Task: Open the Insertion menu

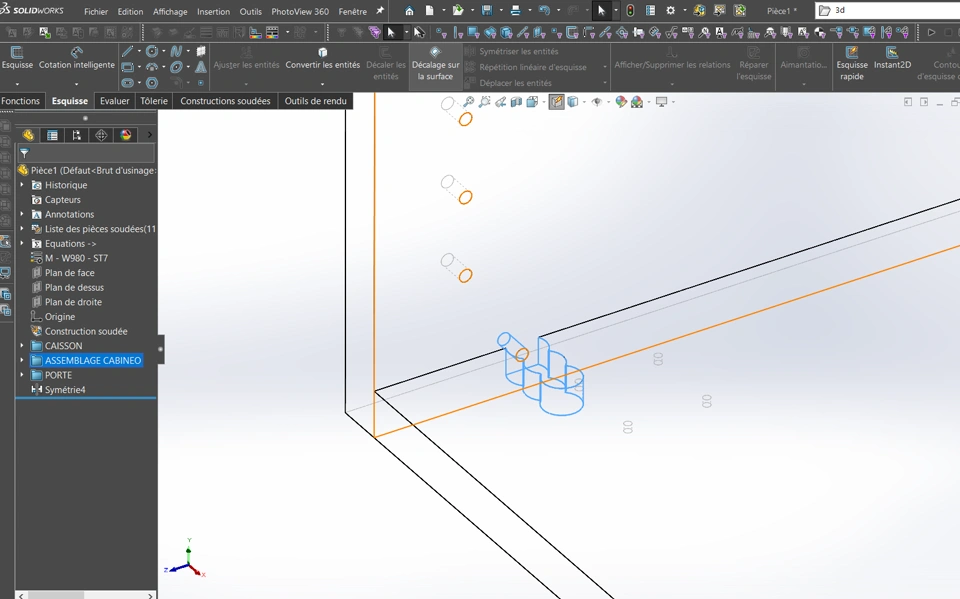Action: coord(213,12)
